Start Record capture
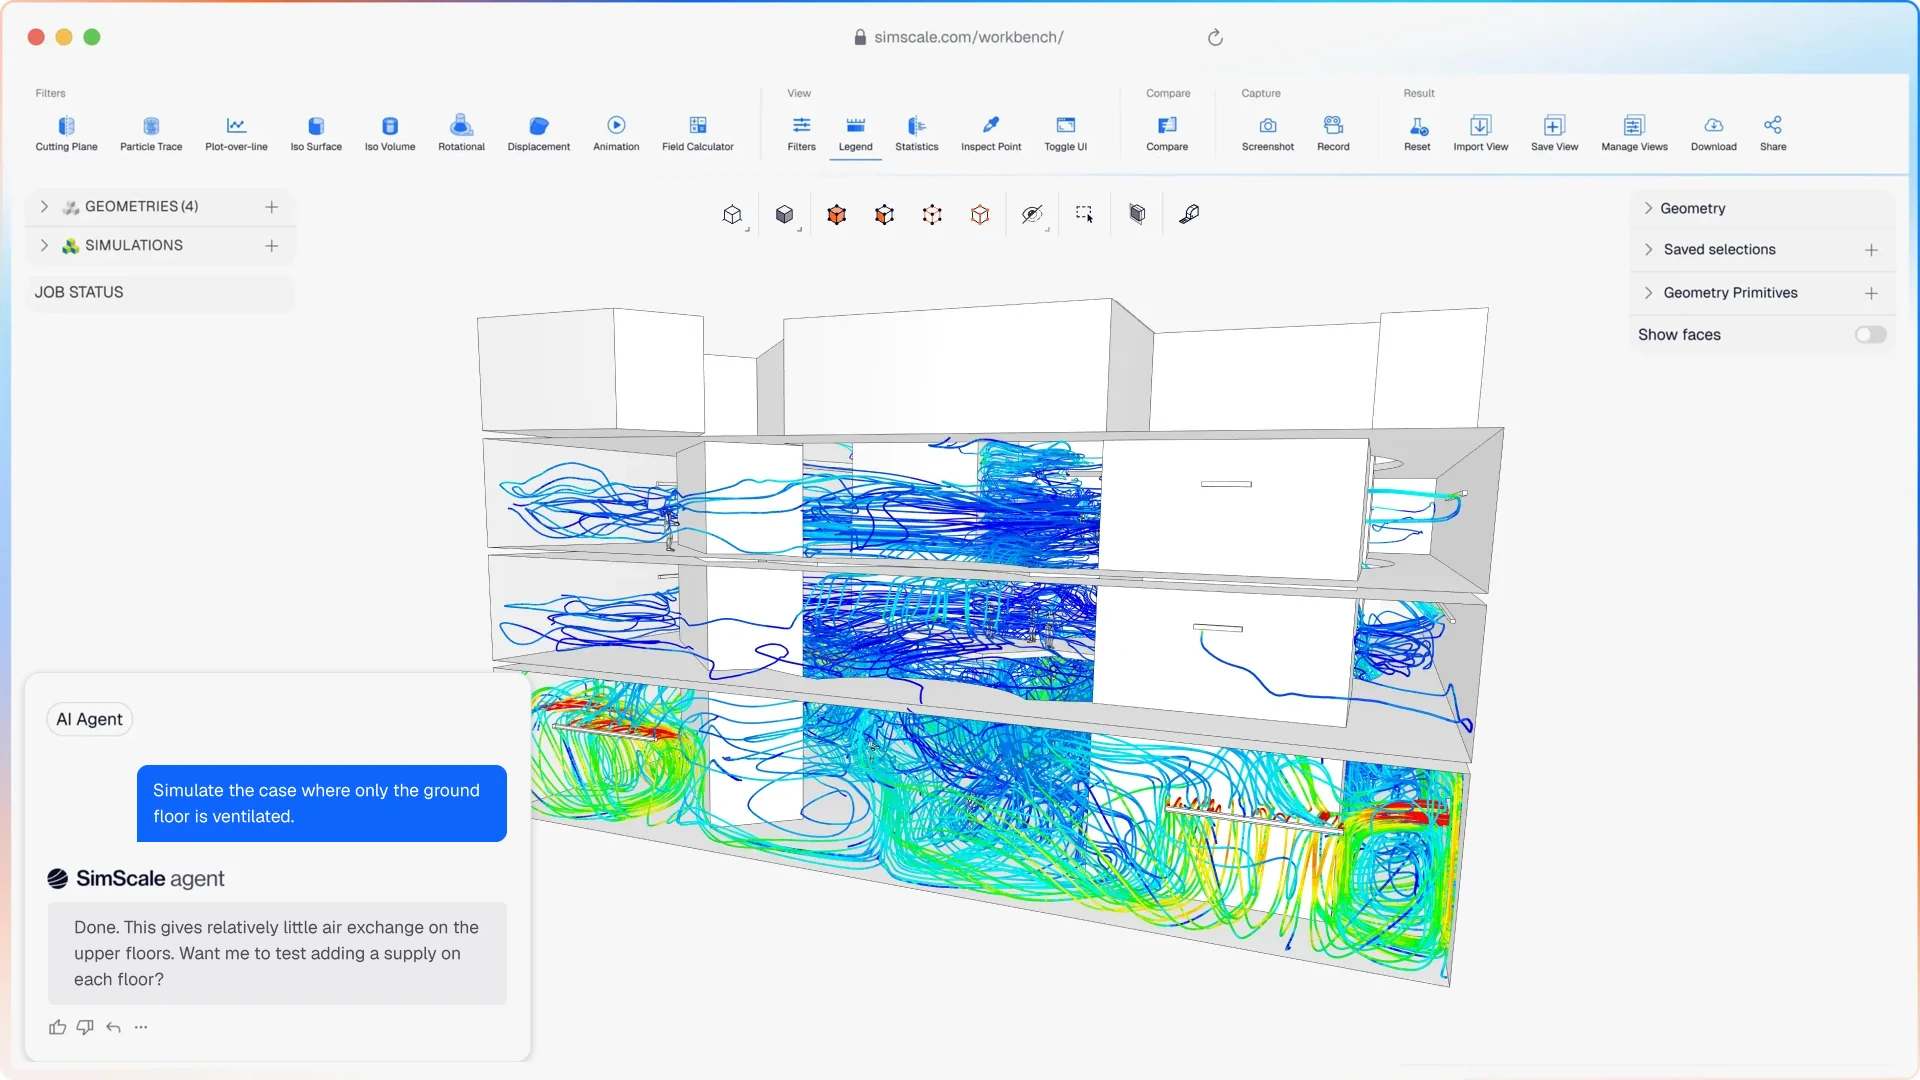 pos(1333,133)
